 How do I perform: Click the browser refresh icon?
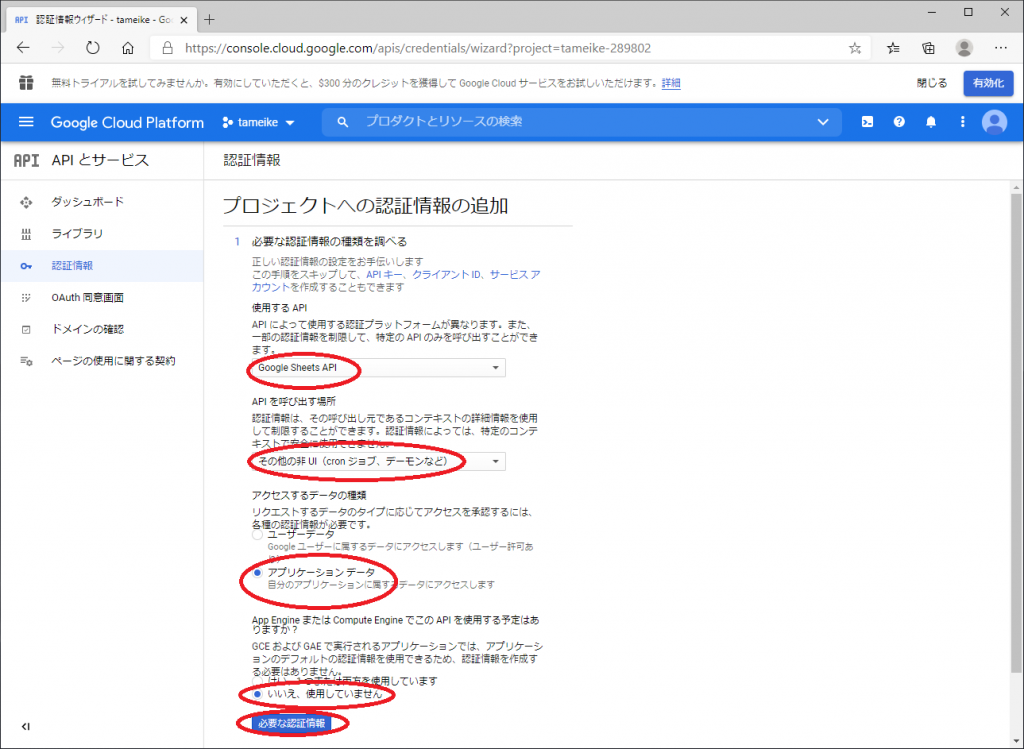pyautogui.click(x=92, y=48)
